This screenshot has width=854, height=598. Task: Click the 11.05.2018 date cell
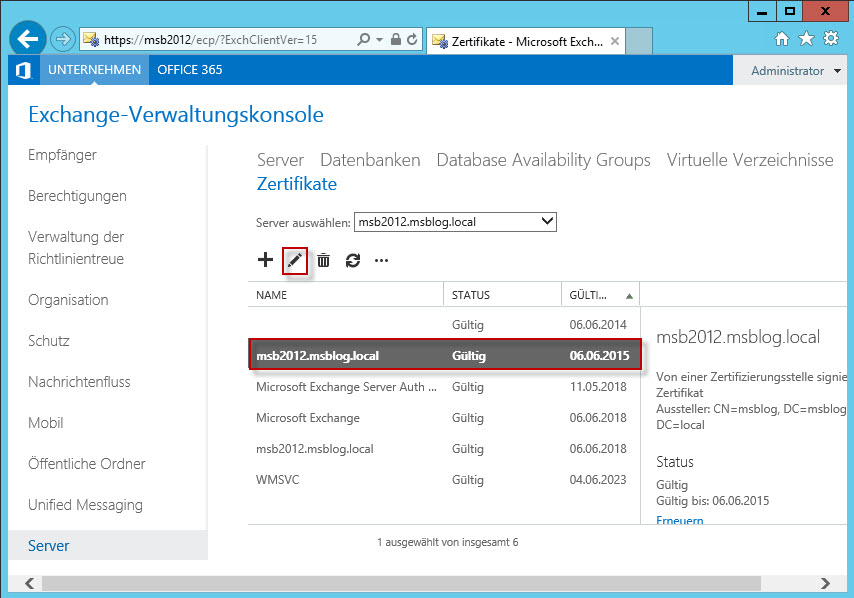click(x=598, y=387)
